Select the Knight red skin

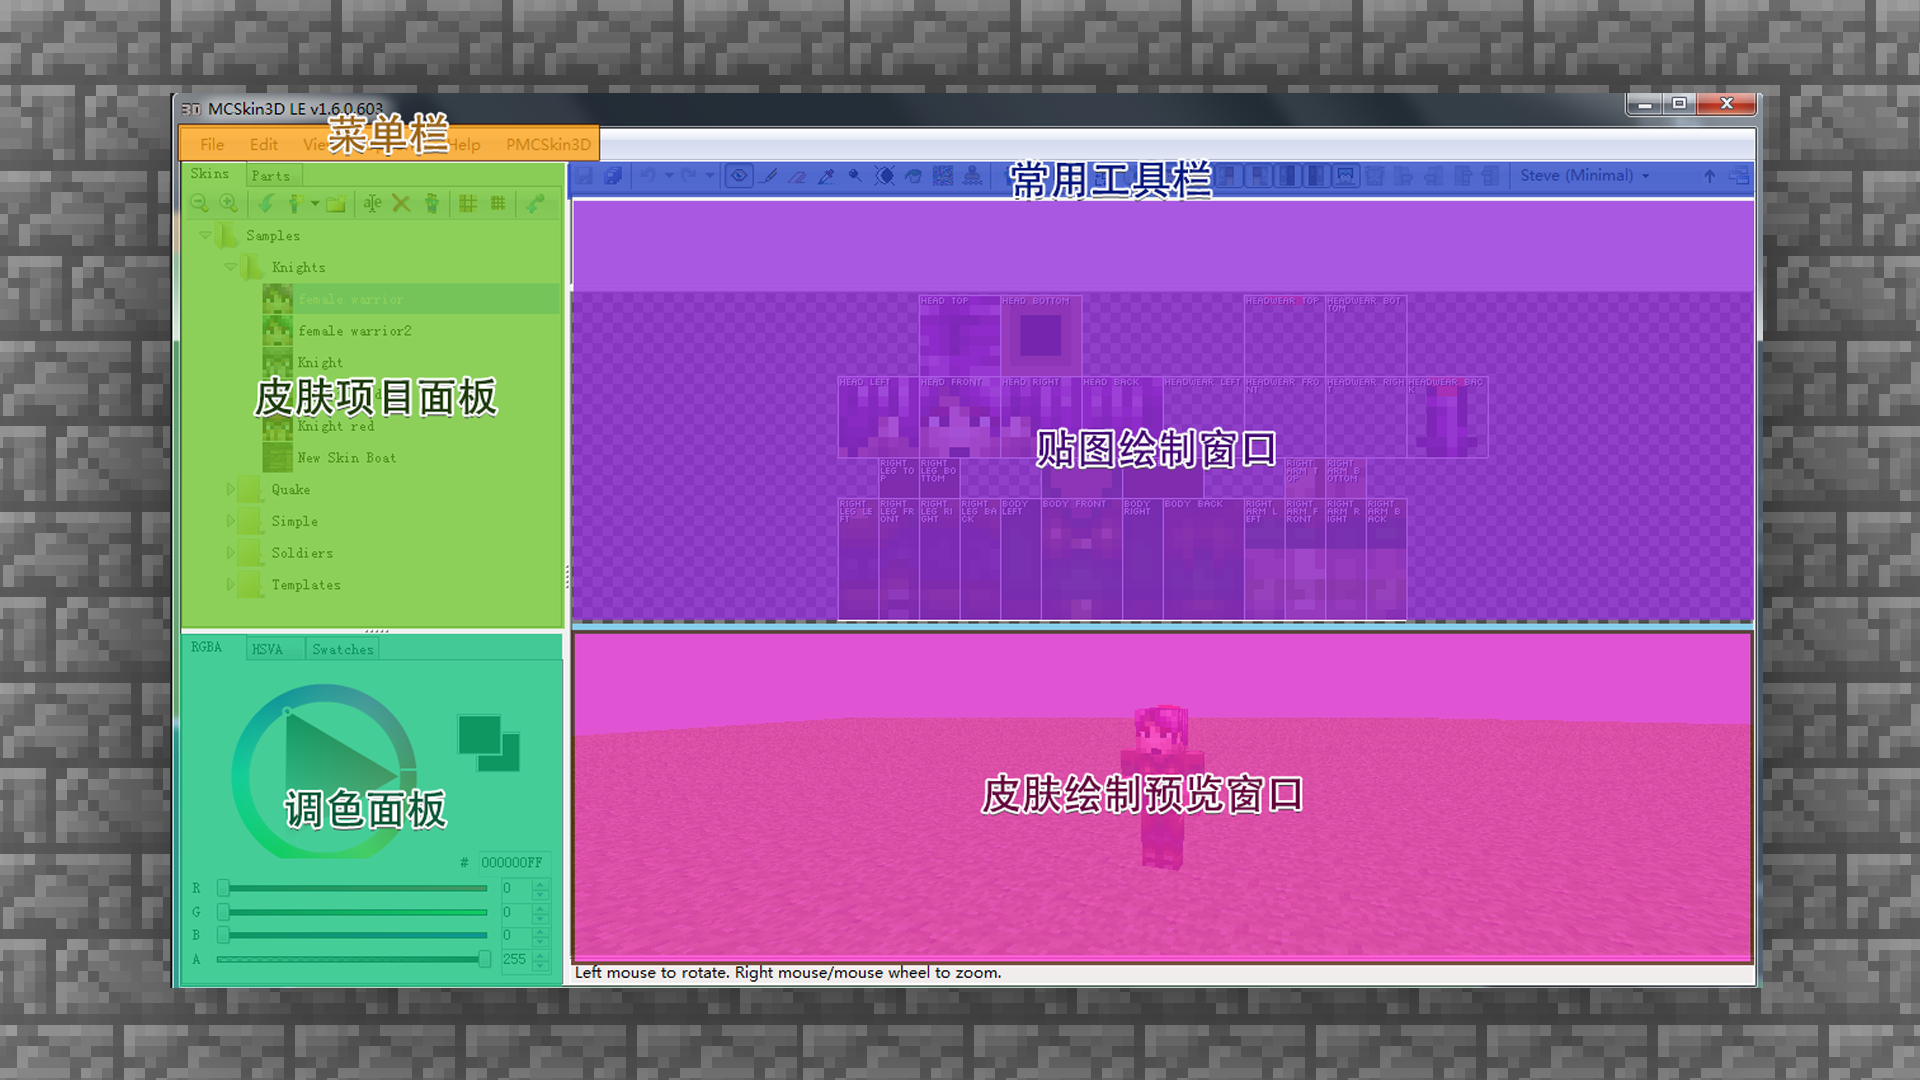(x=336, y=426)
